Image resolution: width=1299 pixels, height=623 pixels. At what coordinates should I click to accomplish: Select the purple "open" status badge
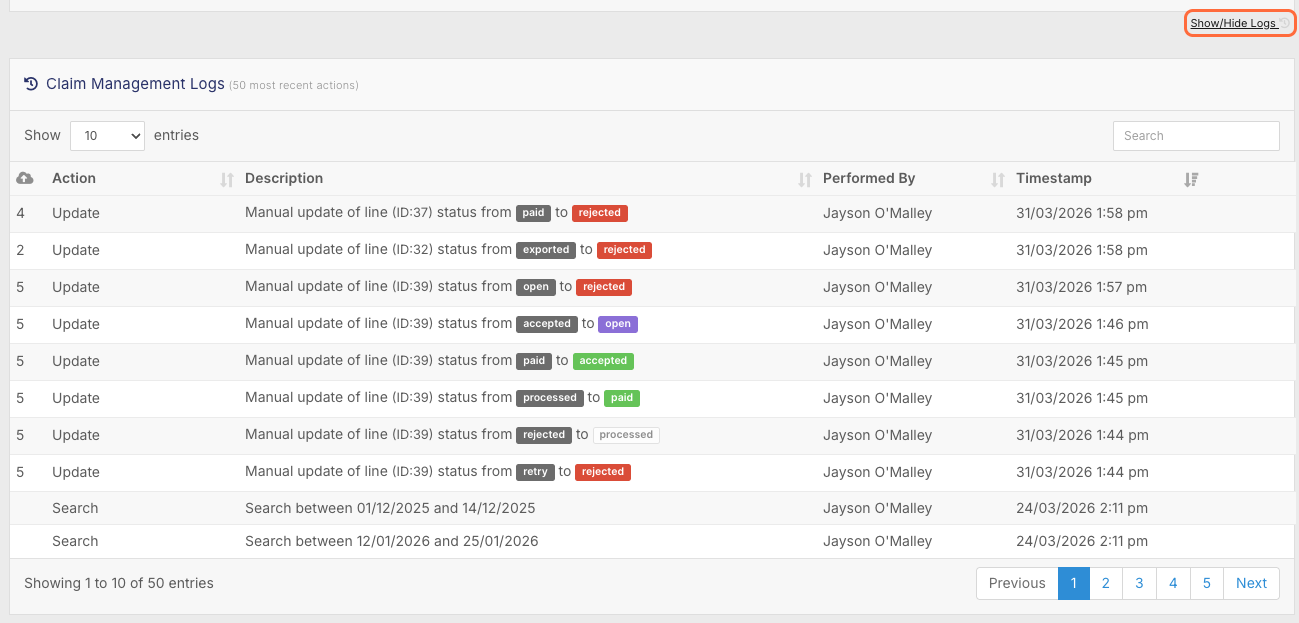tap(618, 324)
